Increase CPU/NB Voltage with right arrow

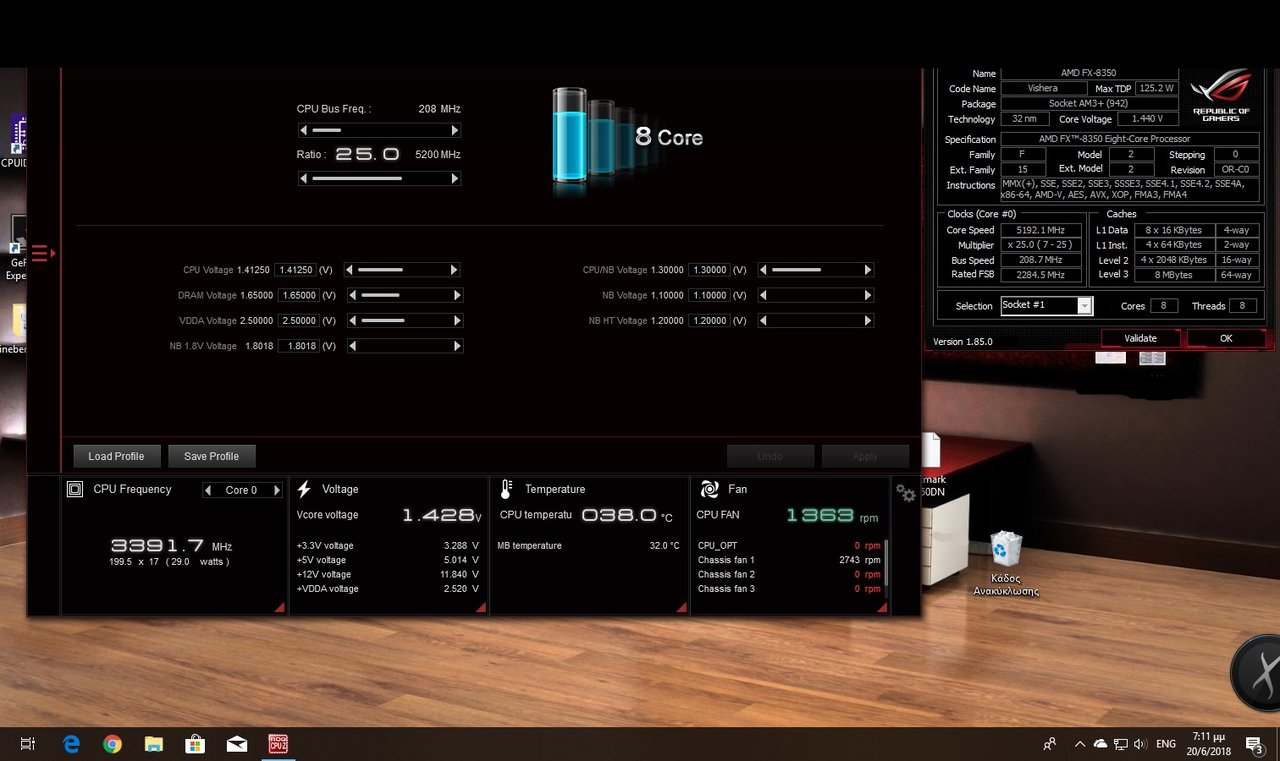pos(868,270)
